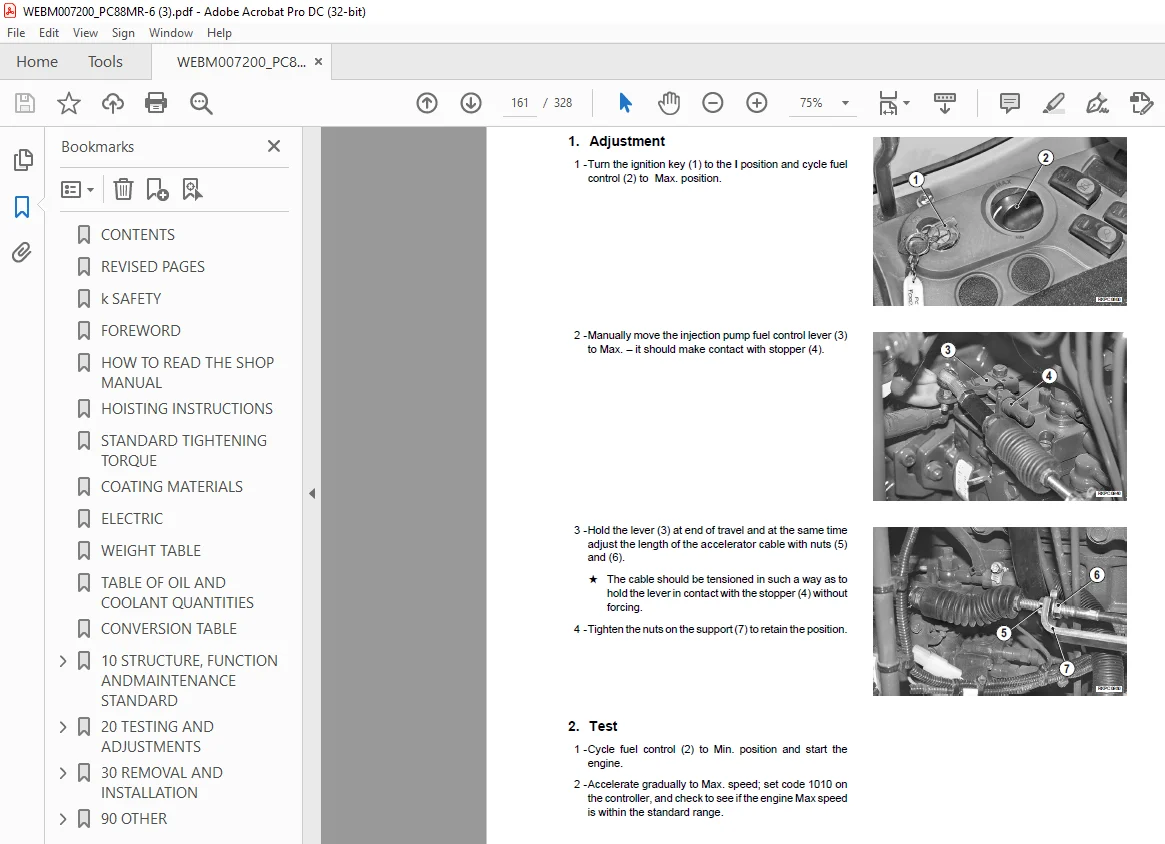Open HOW TO READ THE SHOP MANUAL bookmark
The width and height of the screenshot is (1165, 844).
coord(187,372)
